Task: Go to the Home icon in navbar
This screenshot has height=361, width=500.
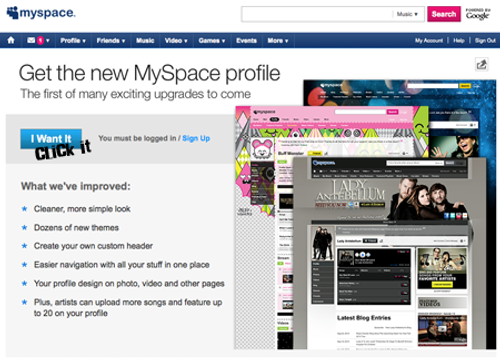Action: click(11, 40)
